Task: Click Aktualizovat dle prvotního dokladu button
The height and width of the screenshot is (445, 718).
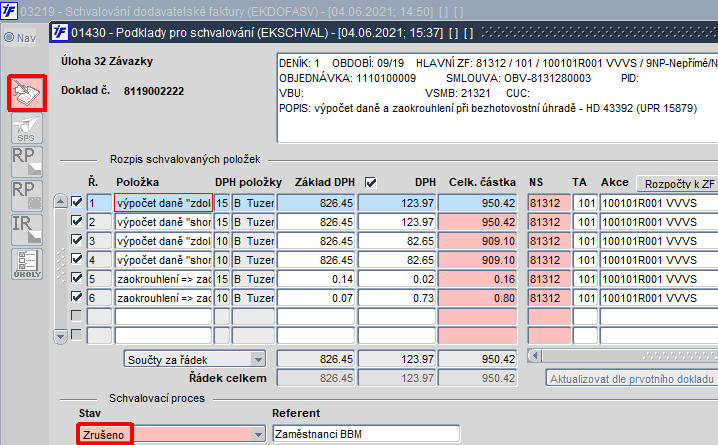Action: (x=632, y=379)
